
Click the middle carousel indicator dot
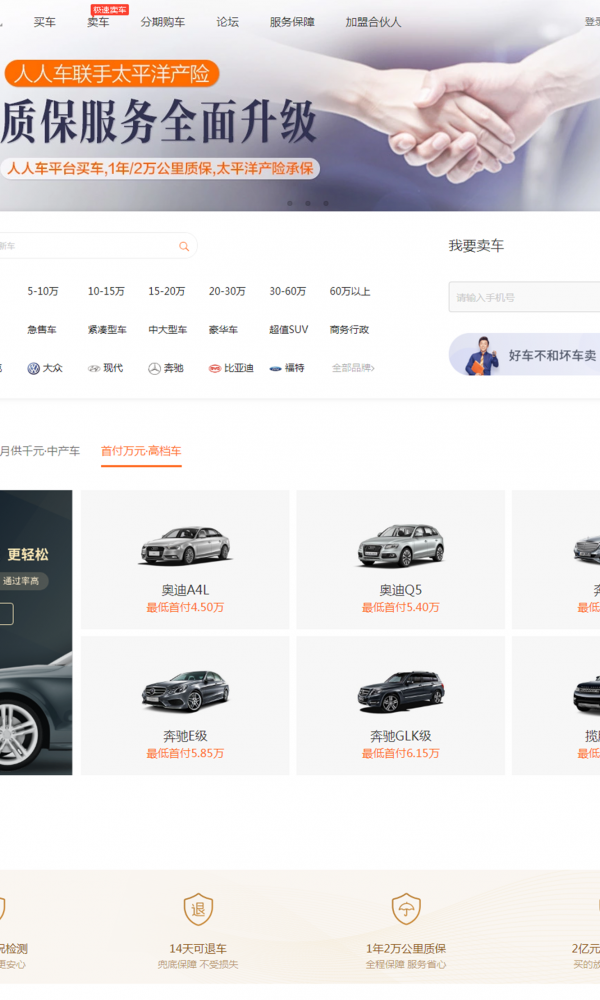tap(307, 203)
